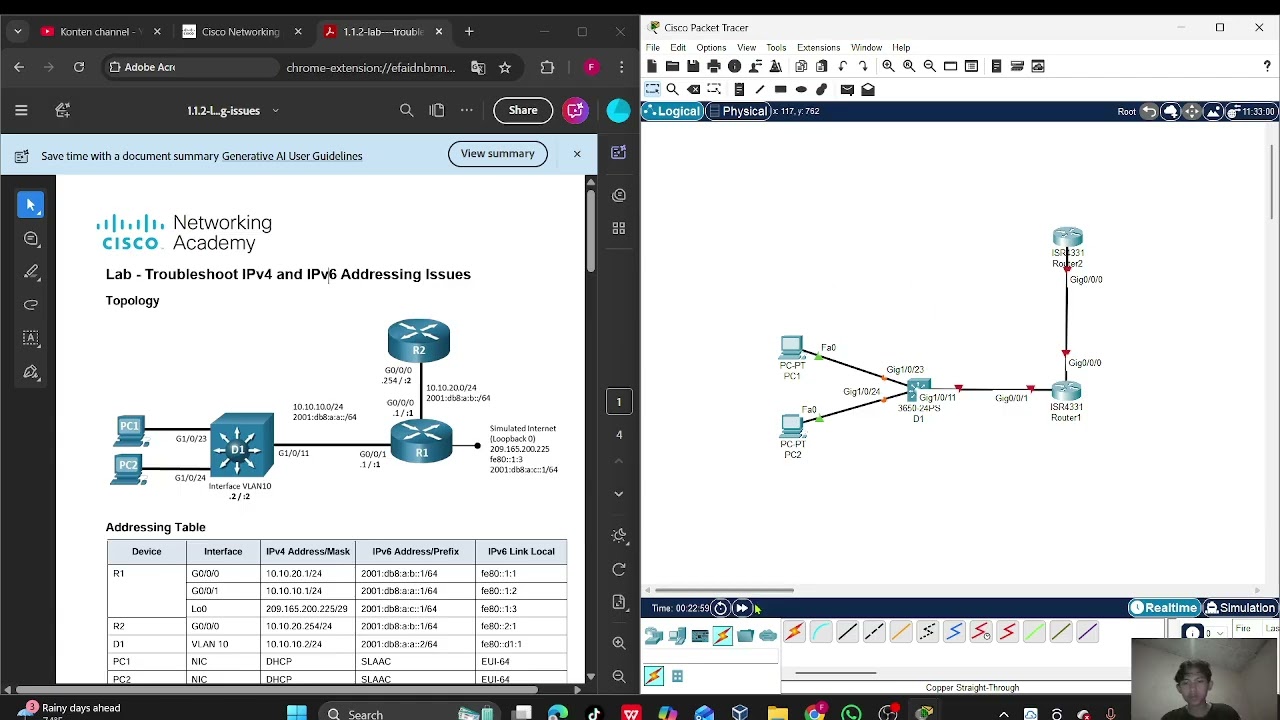
Task: Open Chrome tab search dropdown
Action: click(17, 31)
